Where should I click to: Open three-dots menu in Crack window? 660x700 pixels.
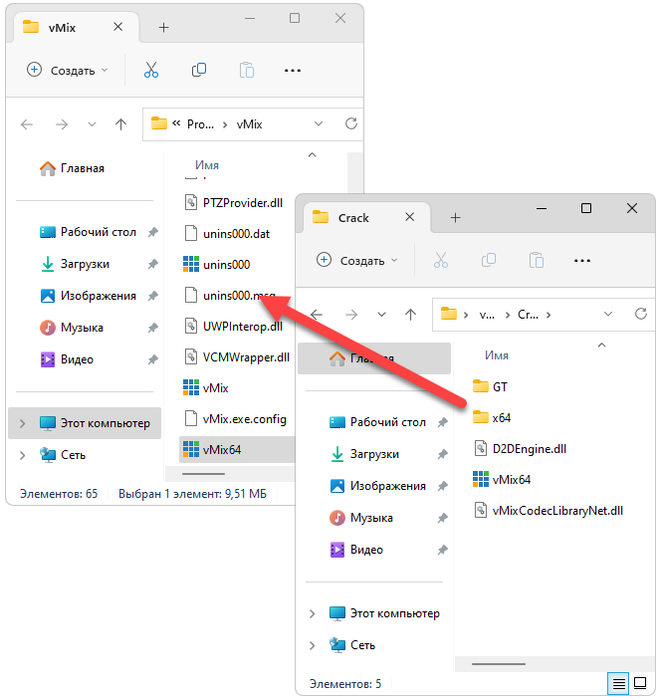tap(582, 261)
